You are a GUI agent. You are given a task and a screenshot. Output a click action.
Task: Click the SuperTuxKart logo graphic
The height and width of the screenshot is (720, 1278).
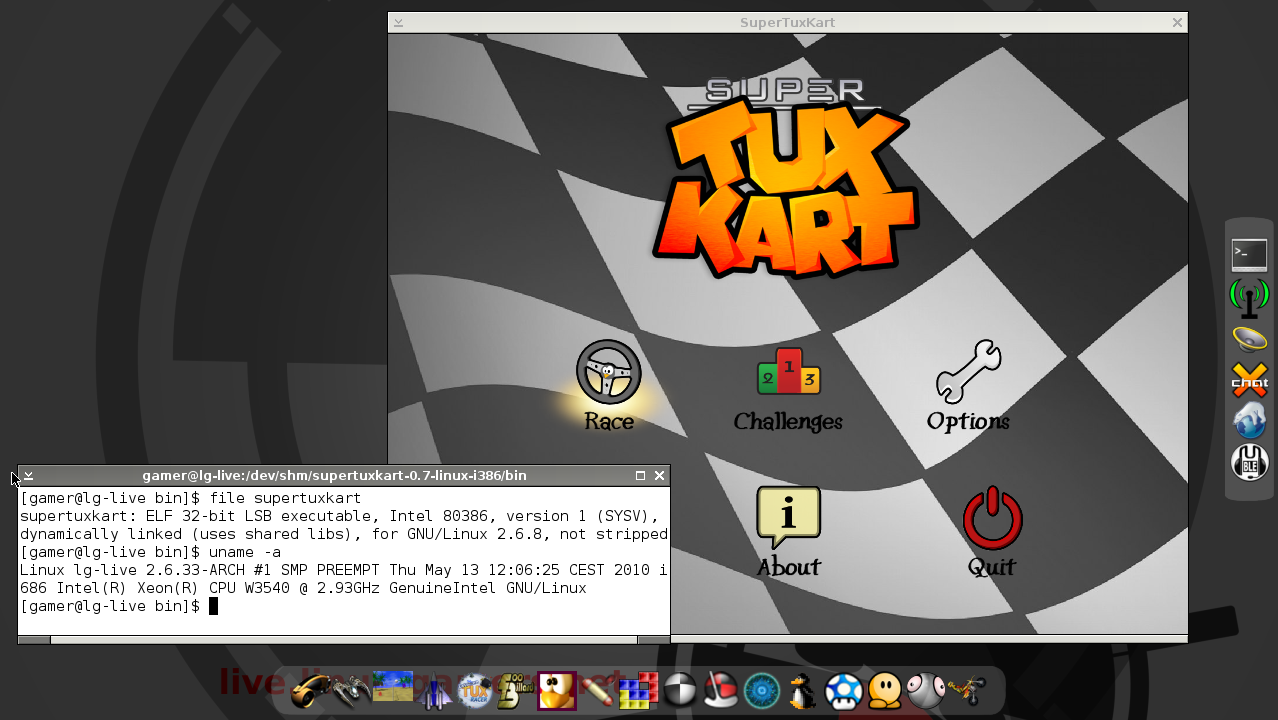click(785, 178)
